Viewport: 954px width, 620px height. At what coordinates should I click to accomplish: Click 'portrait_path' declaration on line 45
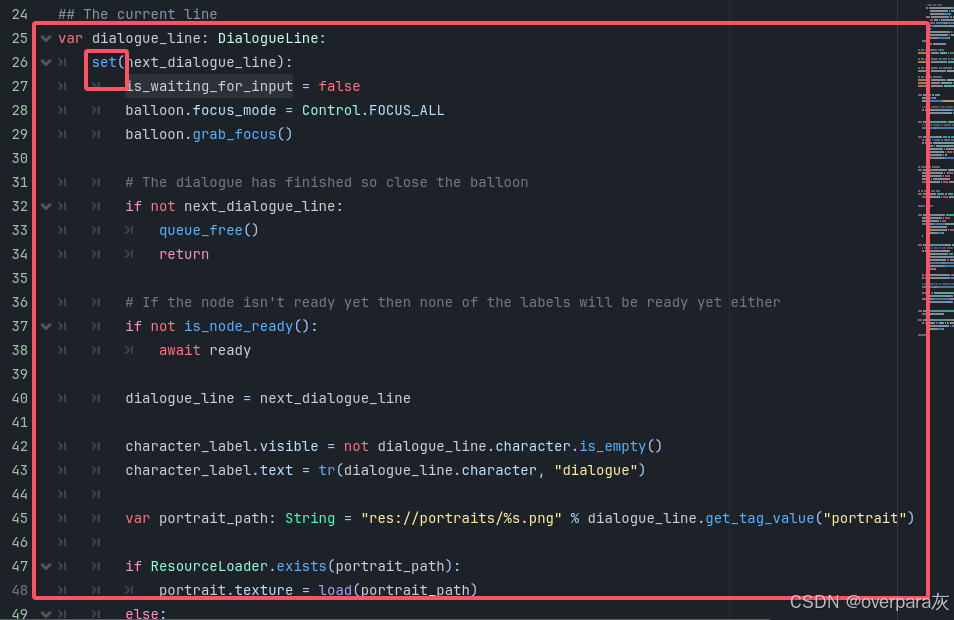pyautogui.click(x=213, y=518)
